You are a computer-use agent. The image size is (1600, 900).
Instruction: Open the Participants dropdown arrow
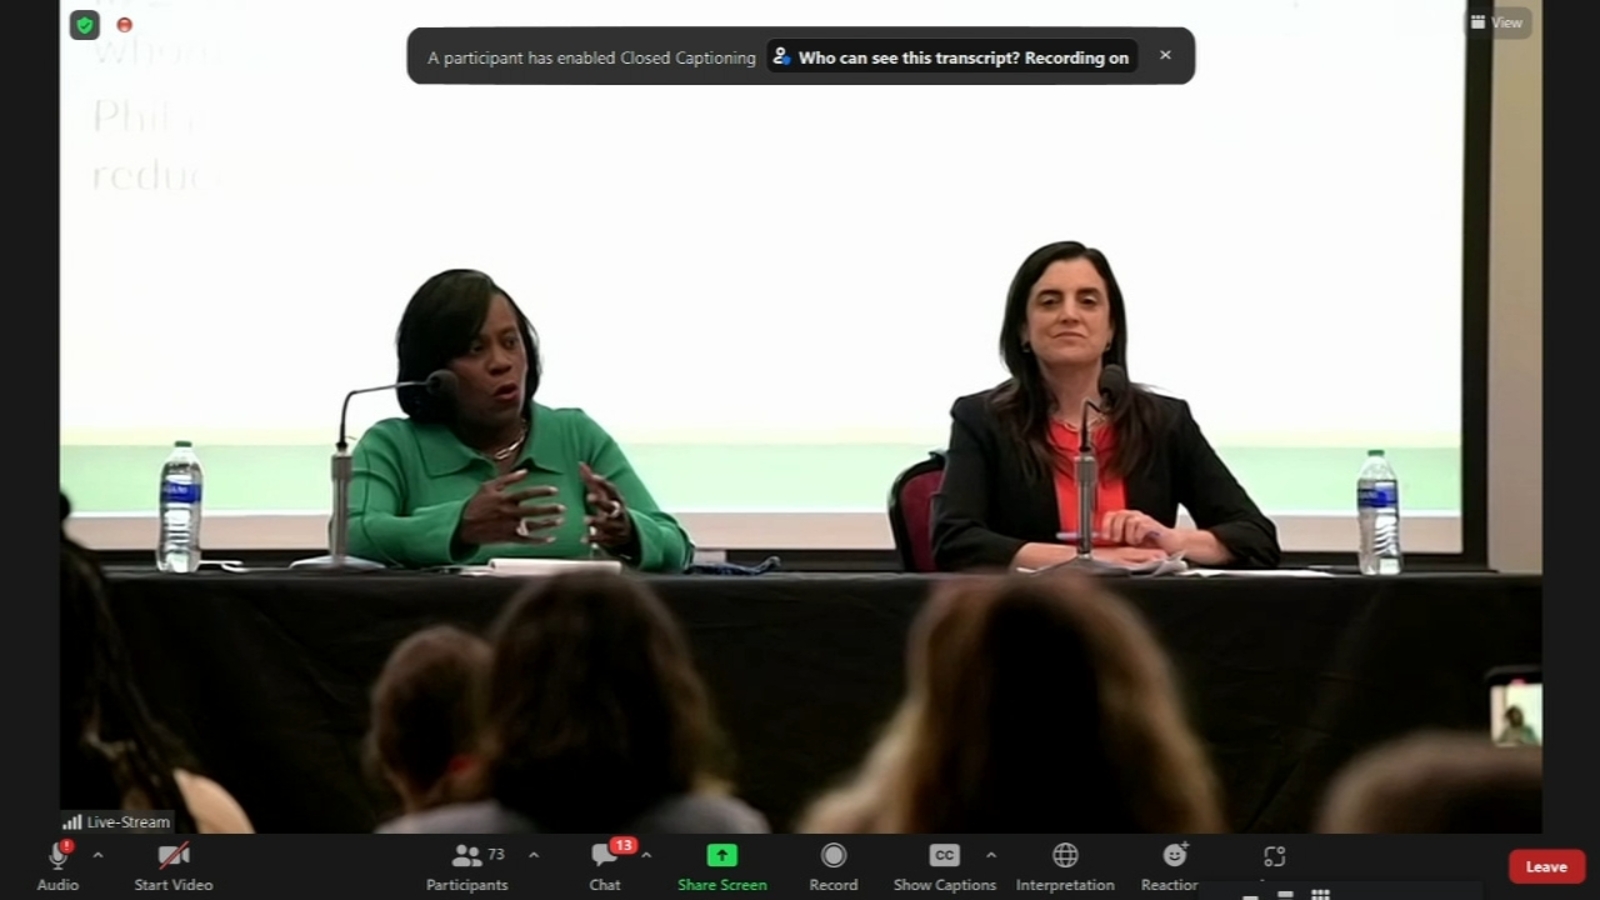click(533, 856)
